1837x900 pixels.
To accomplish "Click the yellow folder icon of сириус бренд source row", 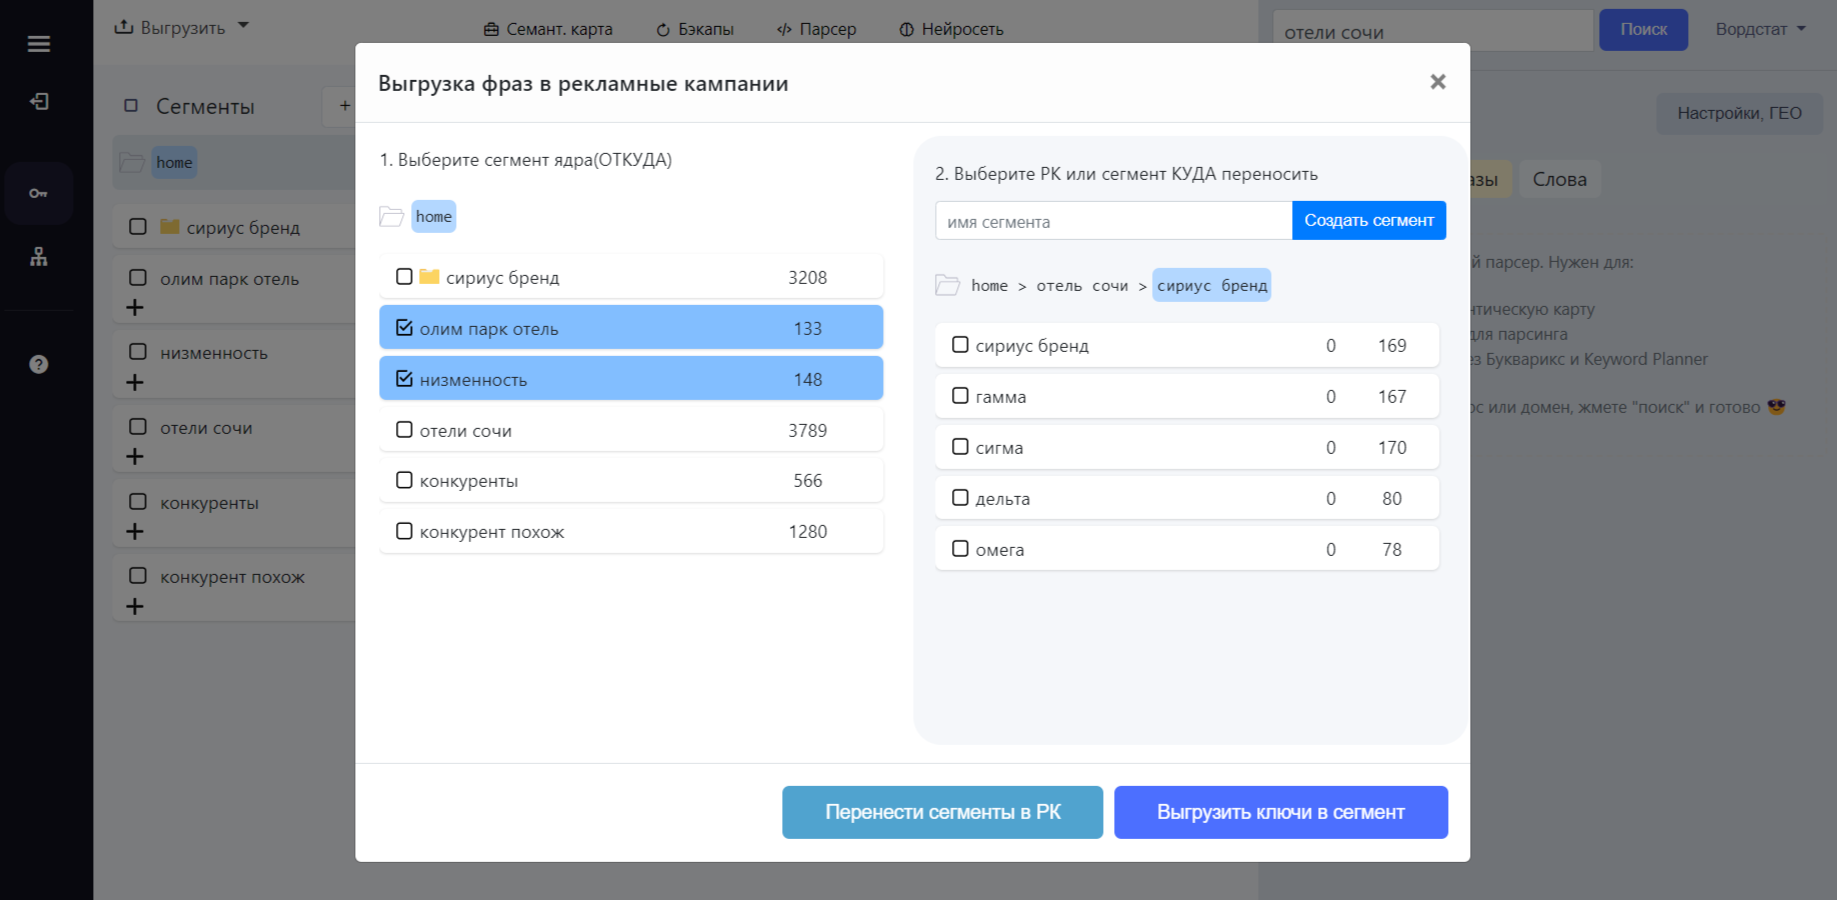I will point(429,276).
